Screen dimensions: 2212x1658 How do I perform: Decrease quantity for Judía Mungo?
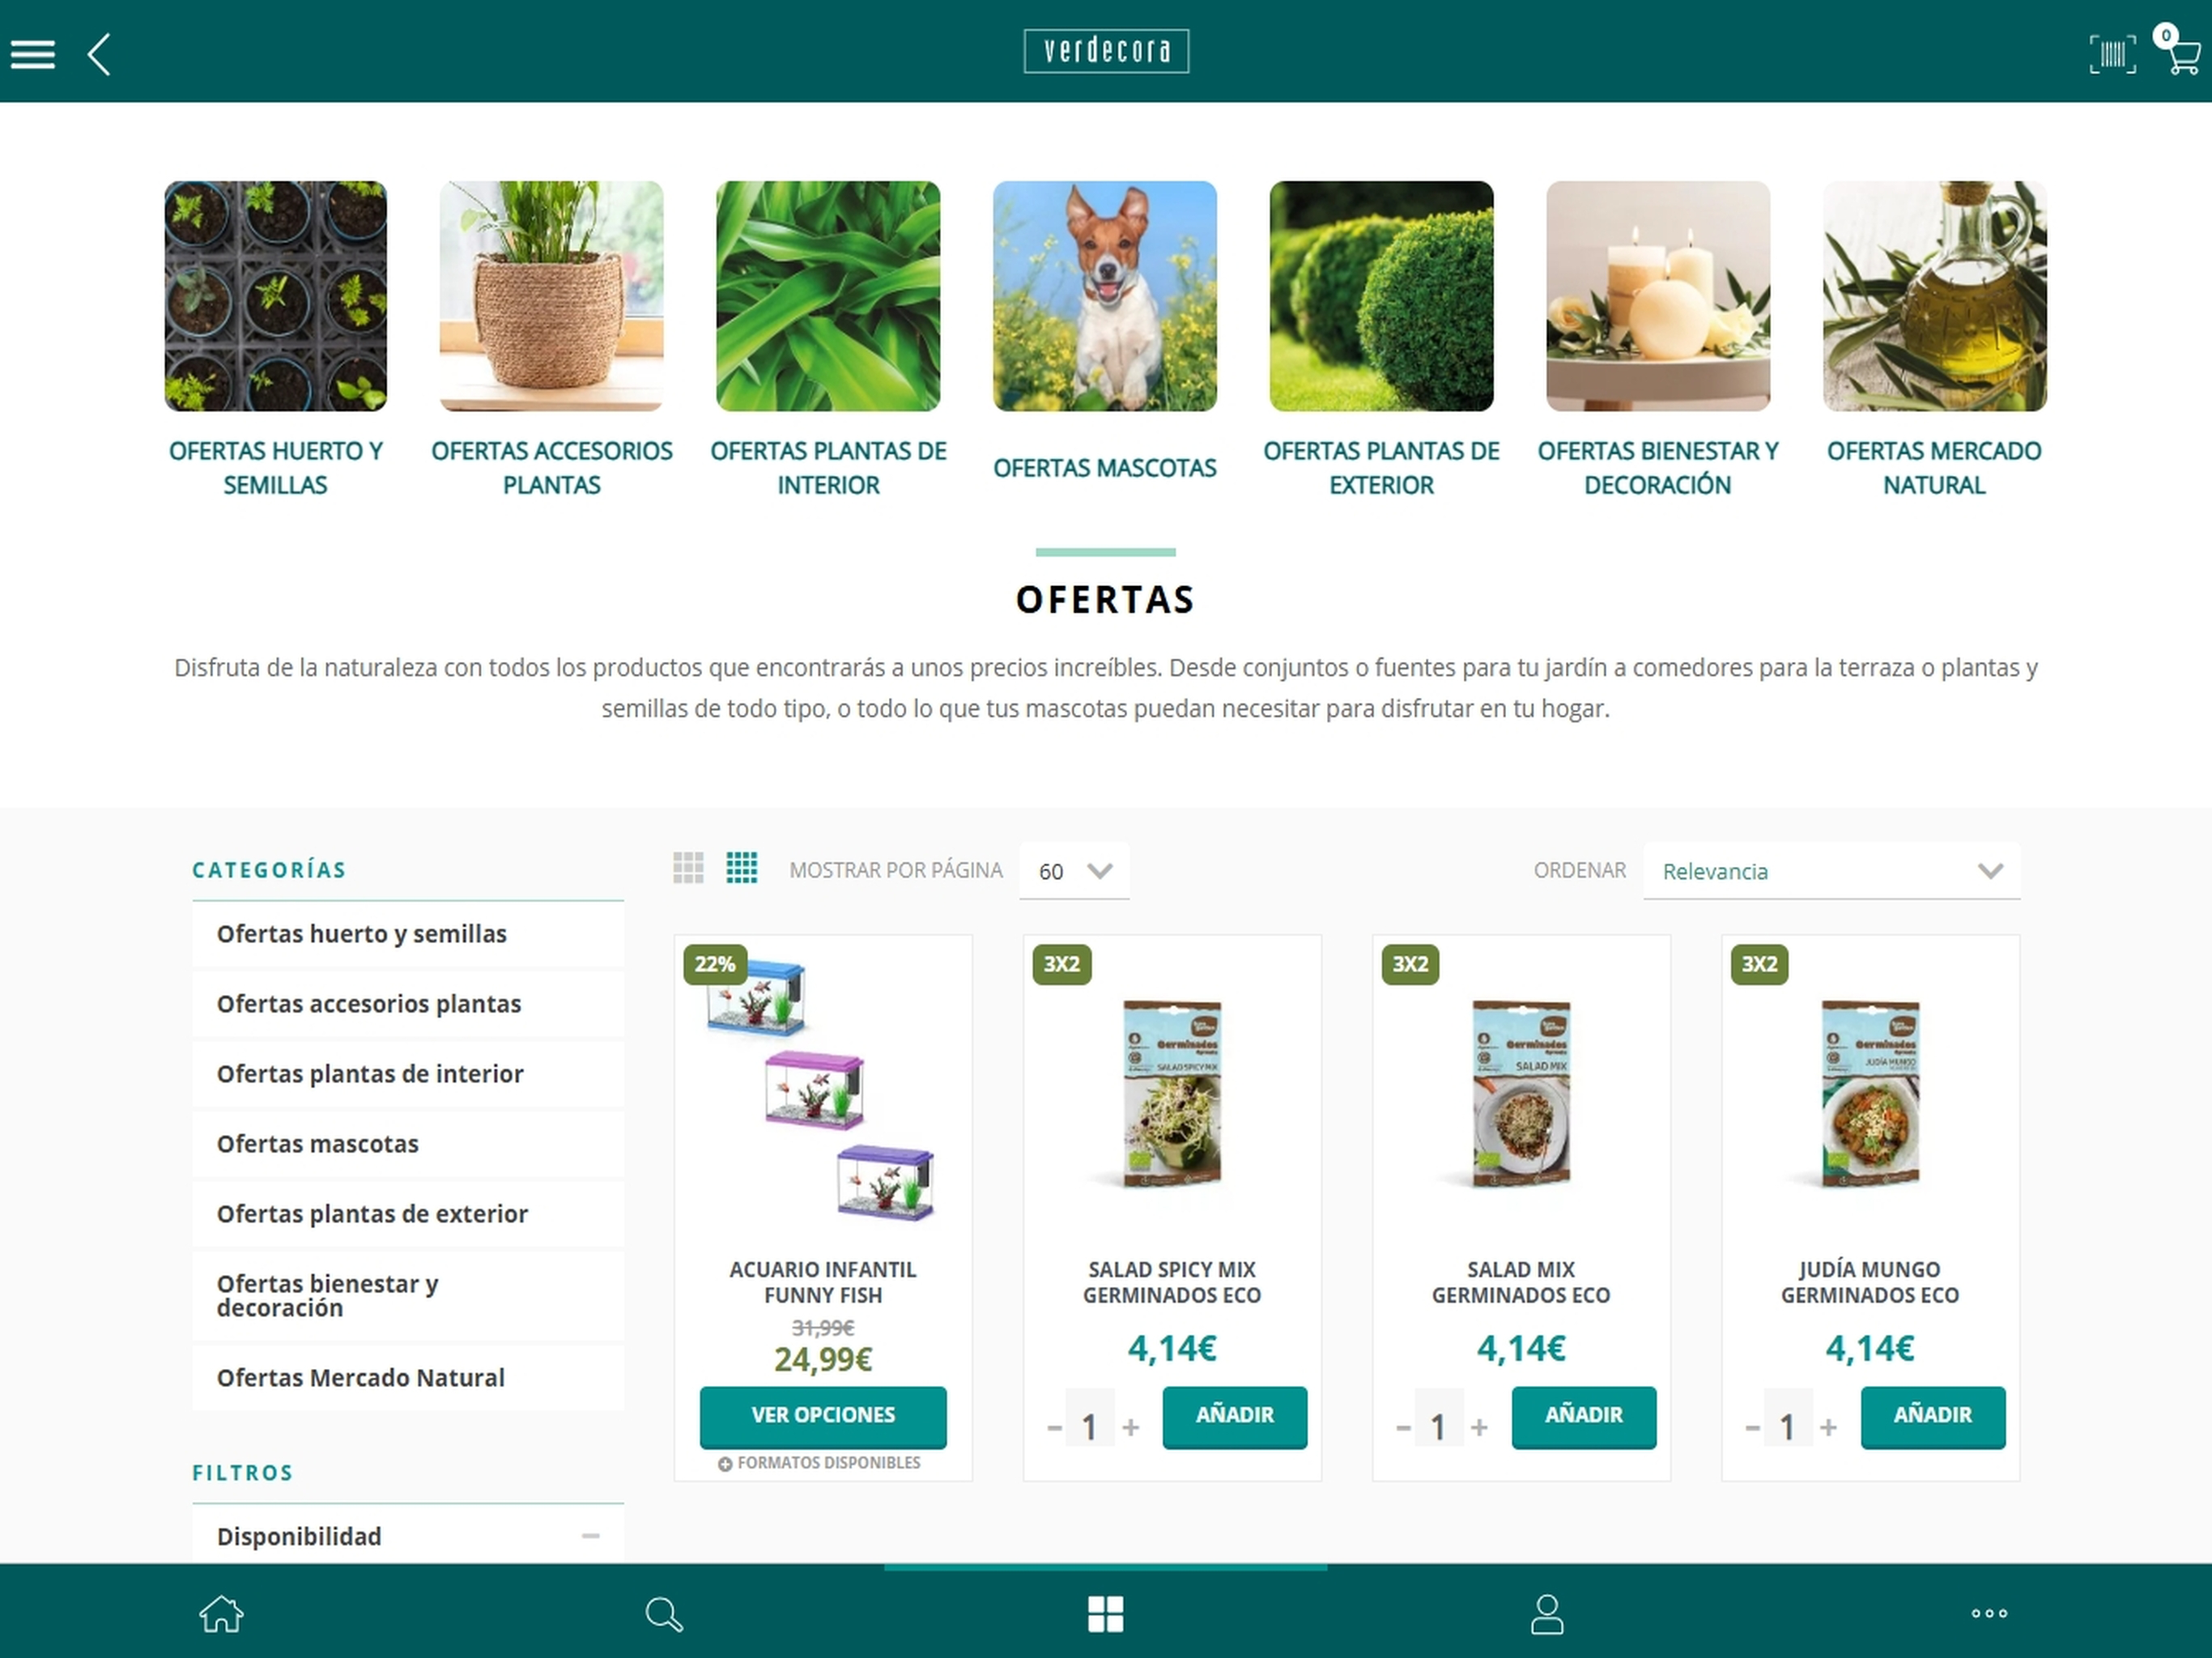(1752, 1427)
